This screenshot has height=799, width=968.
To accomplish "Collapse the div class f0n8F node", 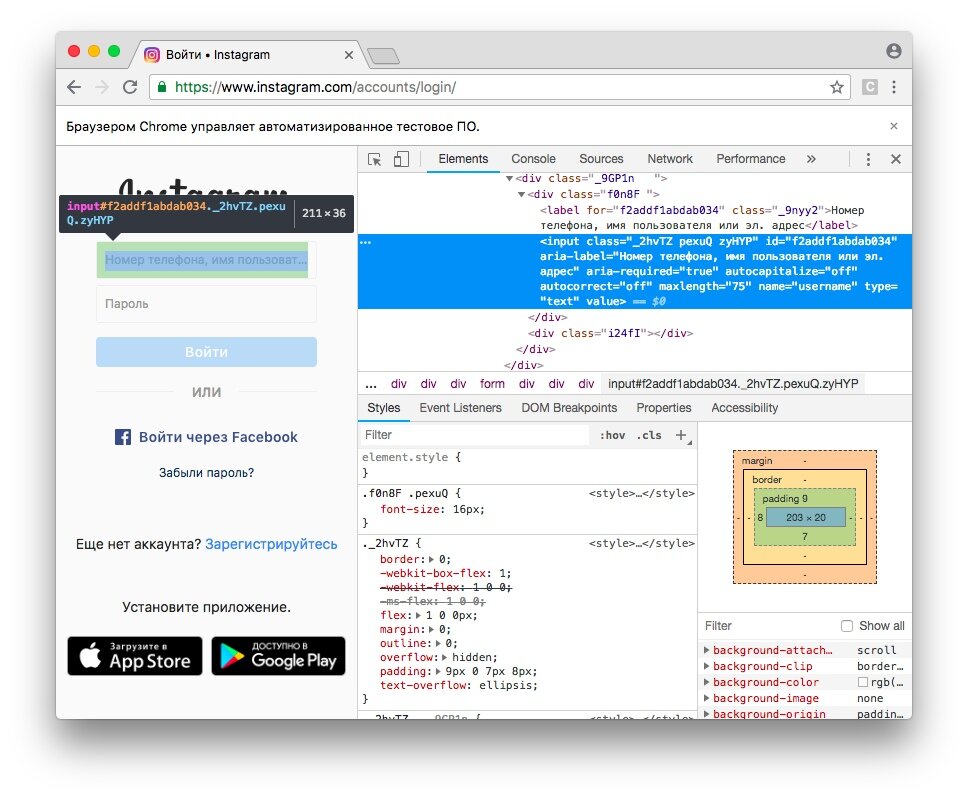I will 522,195.
